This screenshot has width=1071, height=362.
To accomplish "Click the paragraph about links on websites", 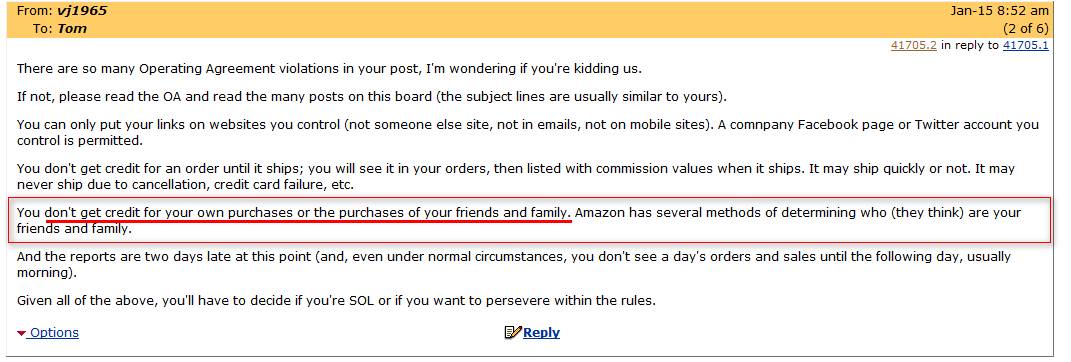I will click(x=527, y=133).
